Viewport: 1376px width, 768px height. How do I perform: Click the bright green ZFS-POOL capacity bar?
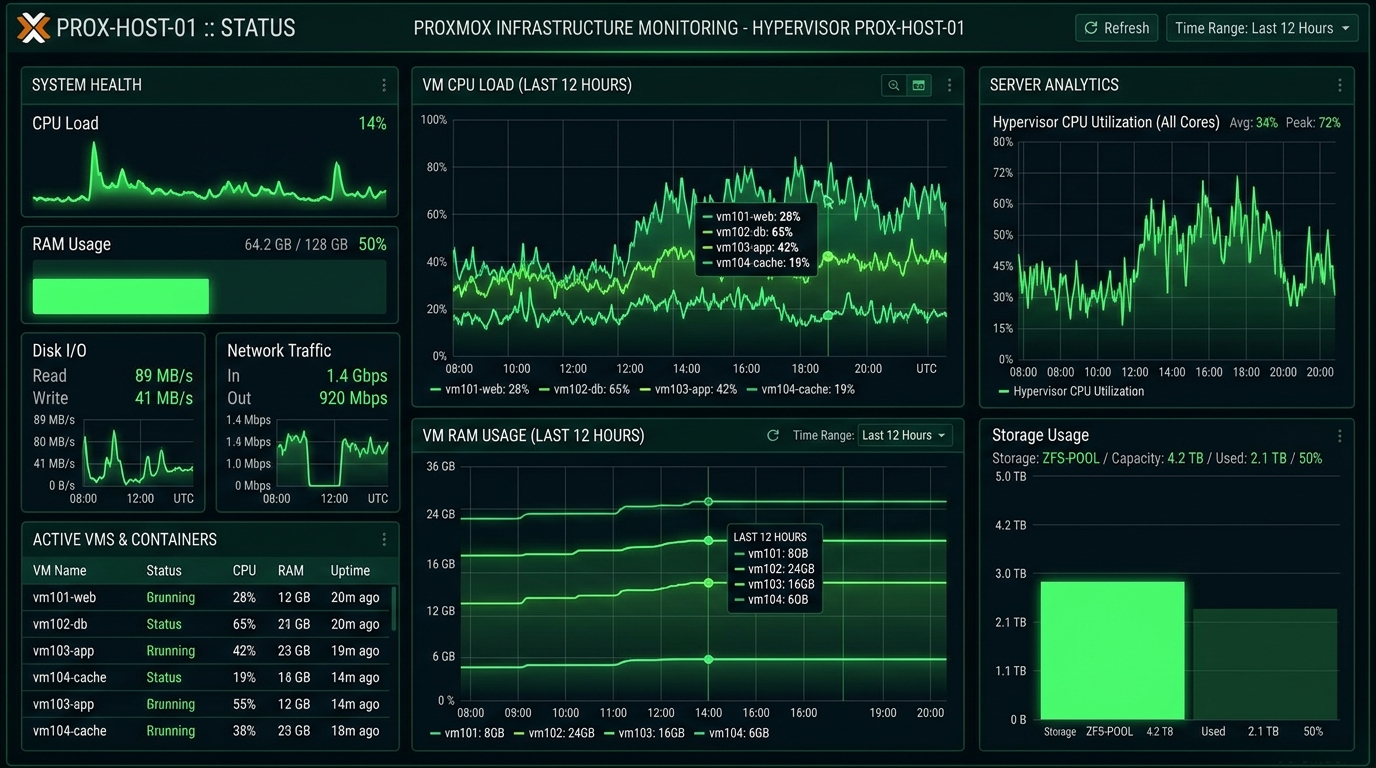click(1112, 650)
